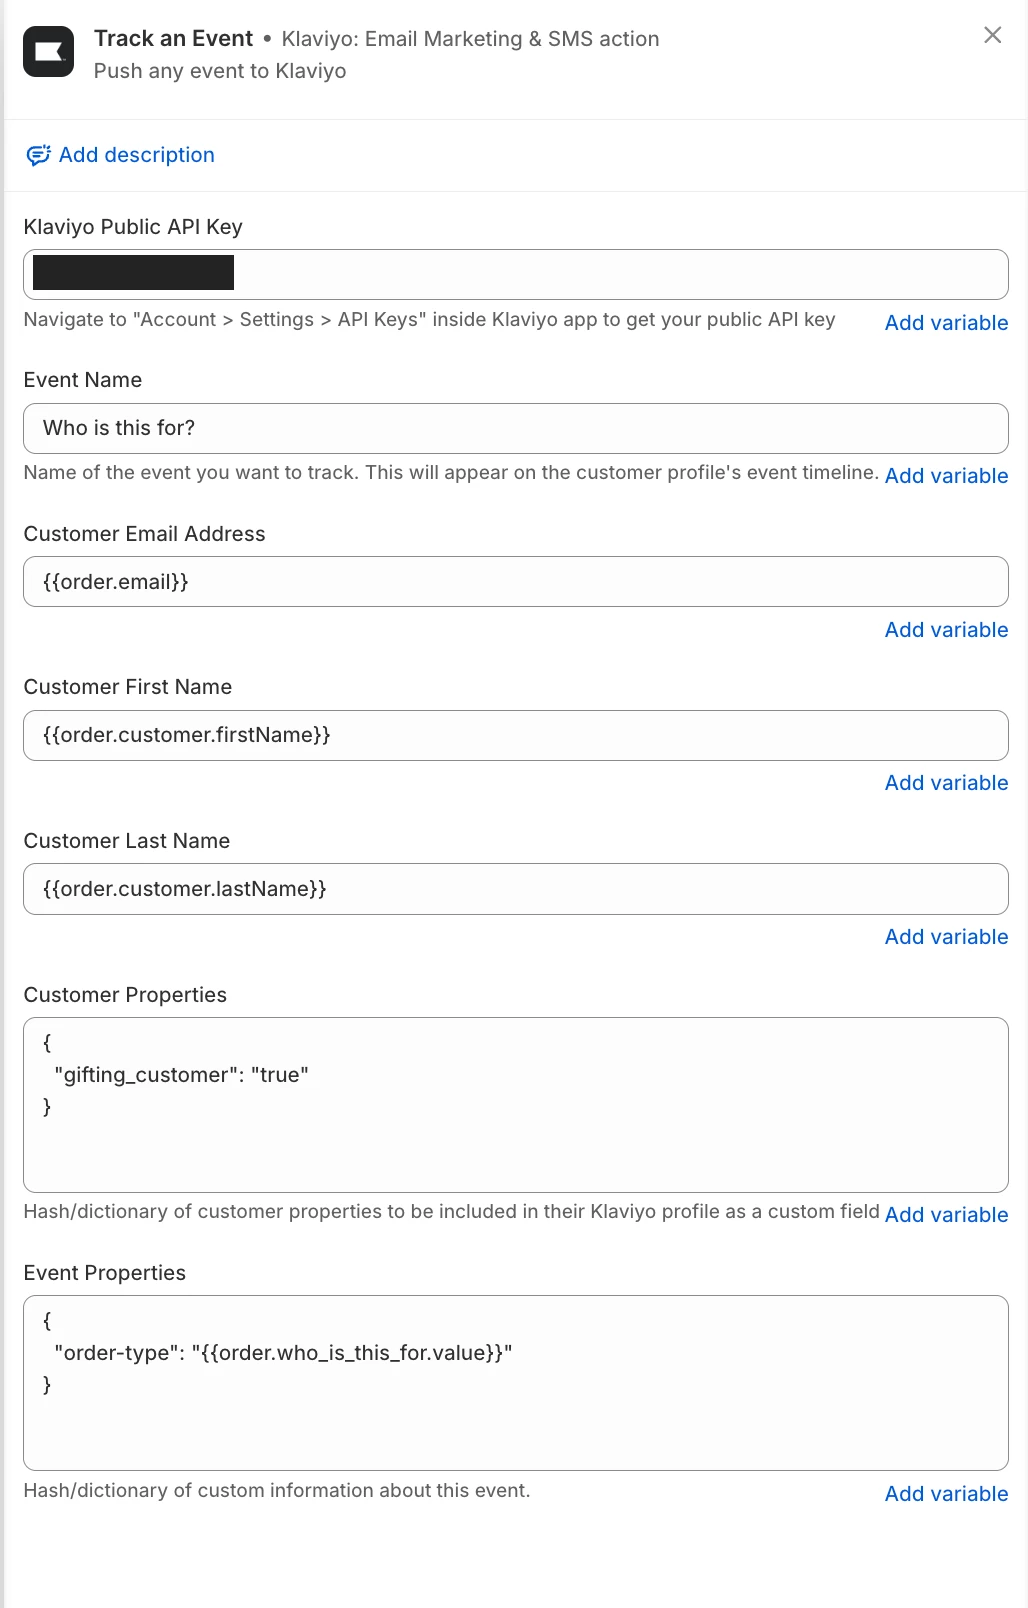This screenshot has width=1028, height=1608.
Task: Add variable to Klaviyo Public API Key
Action: pyautogui.click(x=946, y=323)
